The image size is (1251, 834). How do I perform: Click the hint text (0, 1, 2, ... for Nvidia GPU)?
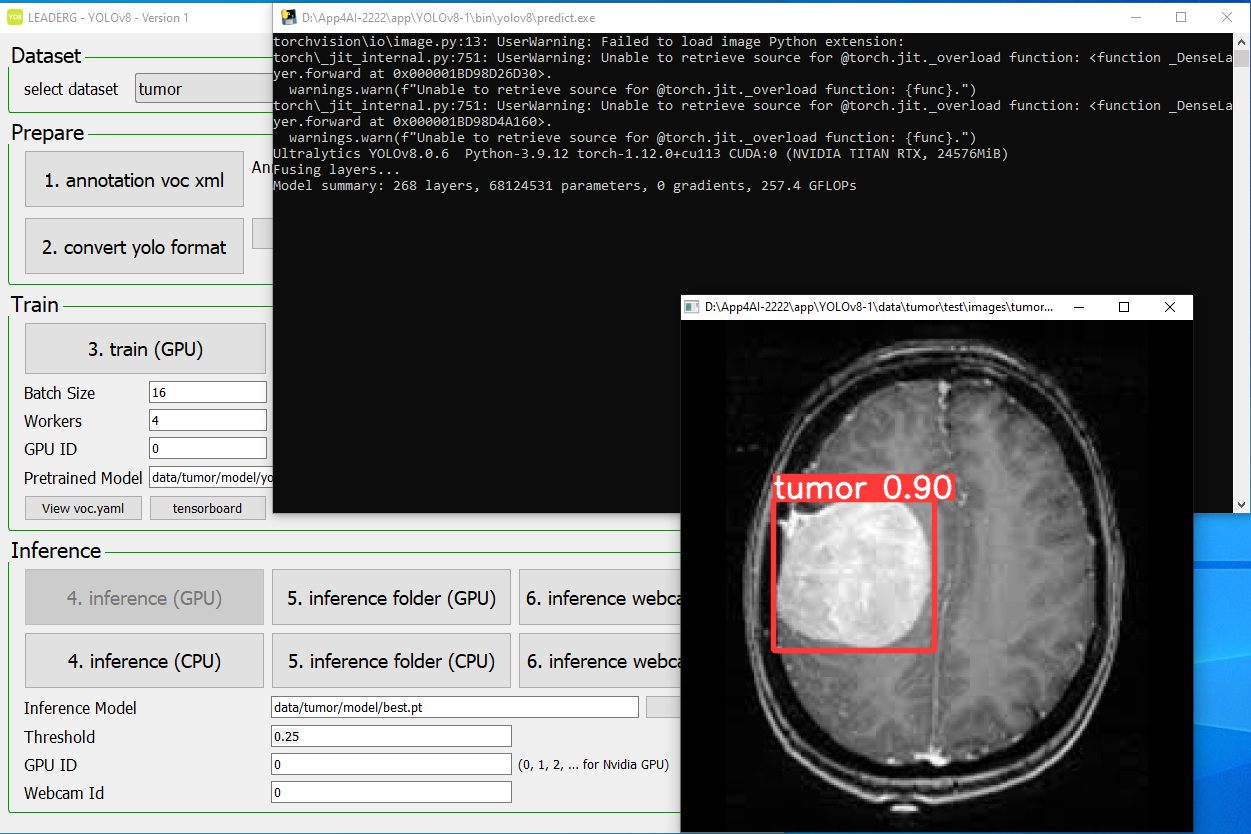coord(594,765)
